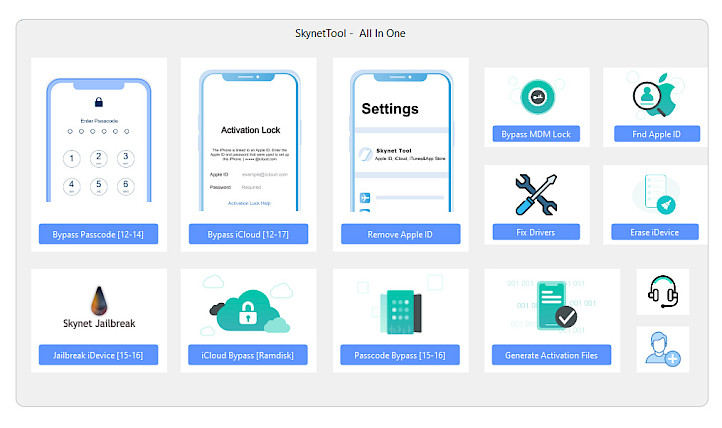This screenshot has height=428, width=722.
Task: Click the Fix Drivers button
Action: [x=536, y=232]
